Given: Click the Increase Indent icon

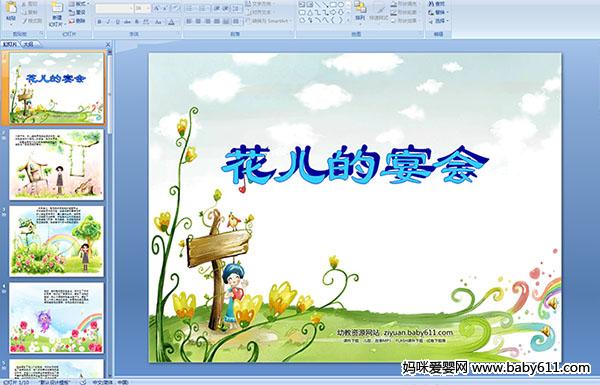Looking at the screenshot, I should (x=226, y=8).
